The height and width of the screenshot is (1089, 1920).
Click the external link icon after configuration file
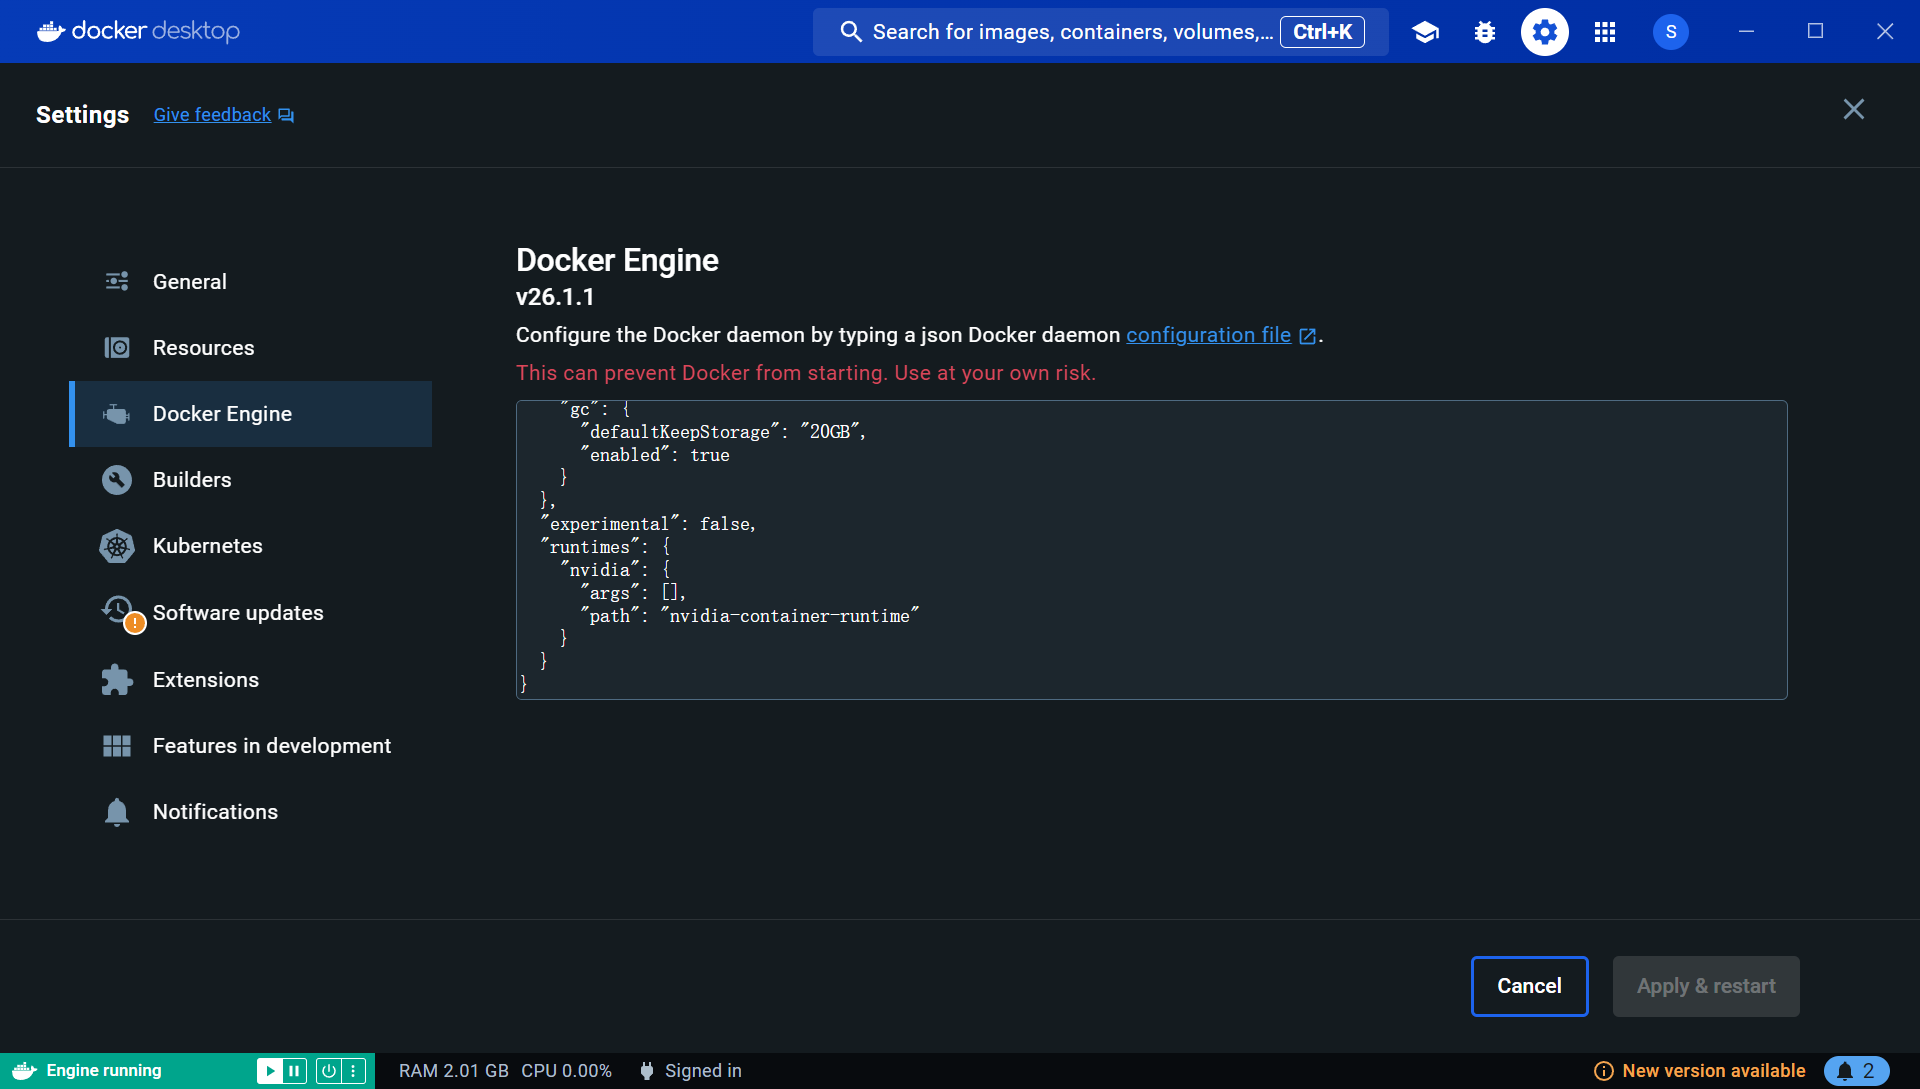pyautogui.click(x=1307, y=336)
